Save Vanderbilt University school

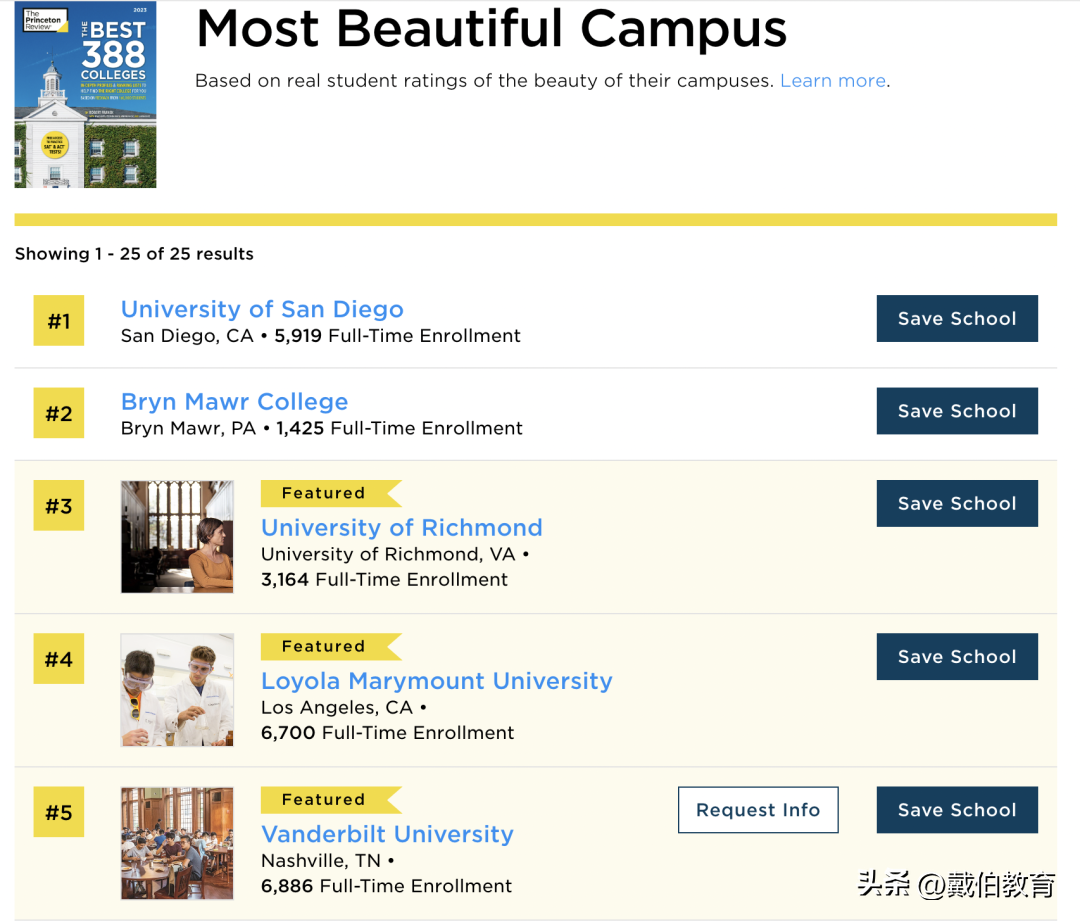pyautogui.click(x=957, y=810)
